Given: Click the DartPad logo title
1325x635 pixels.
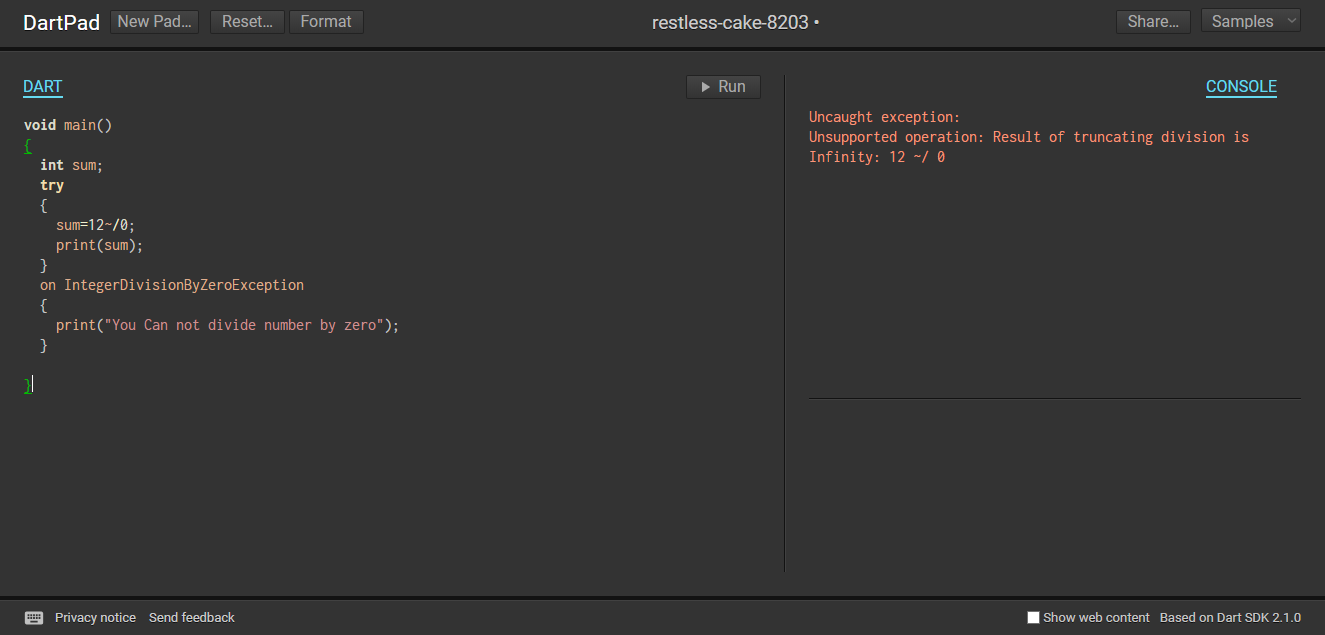Looking at the screenshot, I should click(x=61, y=22).
